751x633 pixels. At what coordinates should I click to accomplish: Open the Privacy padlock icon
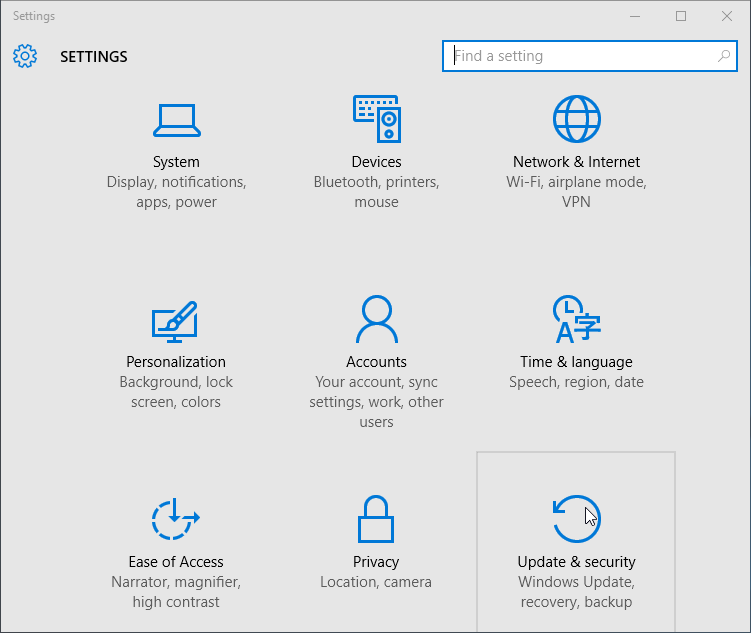pos(376,519)
